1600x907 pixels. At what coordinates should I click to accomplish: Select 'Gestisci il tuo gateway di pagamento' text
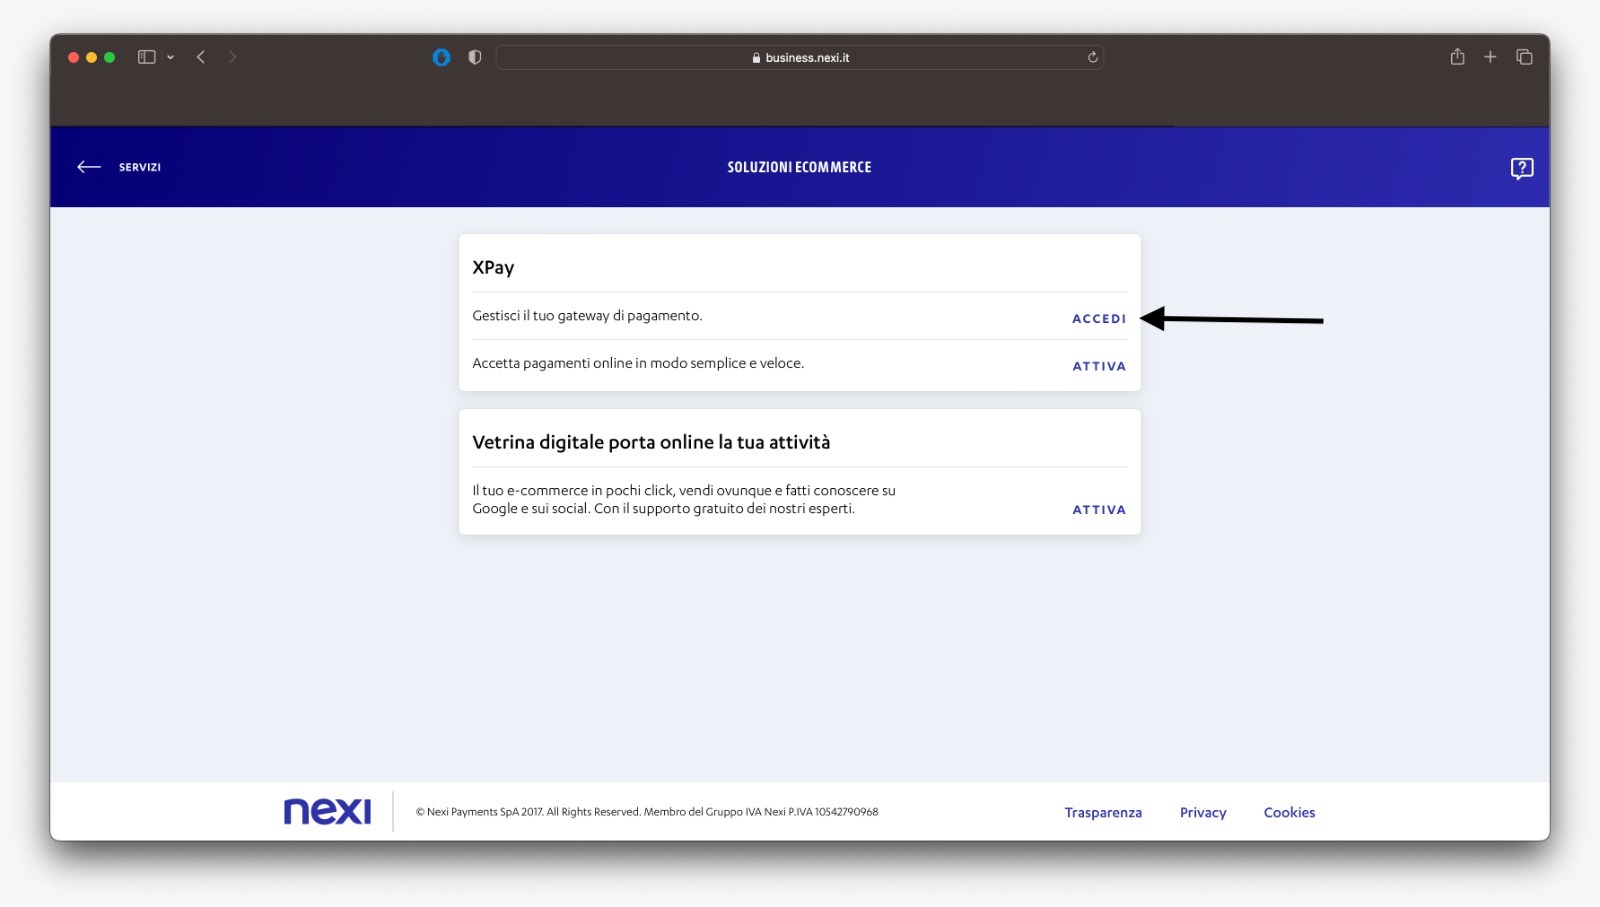(x=587, y=316)
